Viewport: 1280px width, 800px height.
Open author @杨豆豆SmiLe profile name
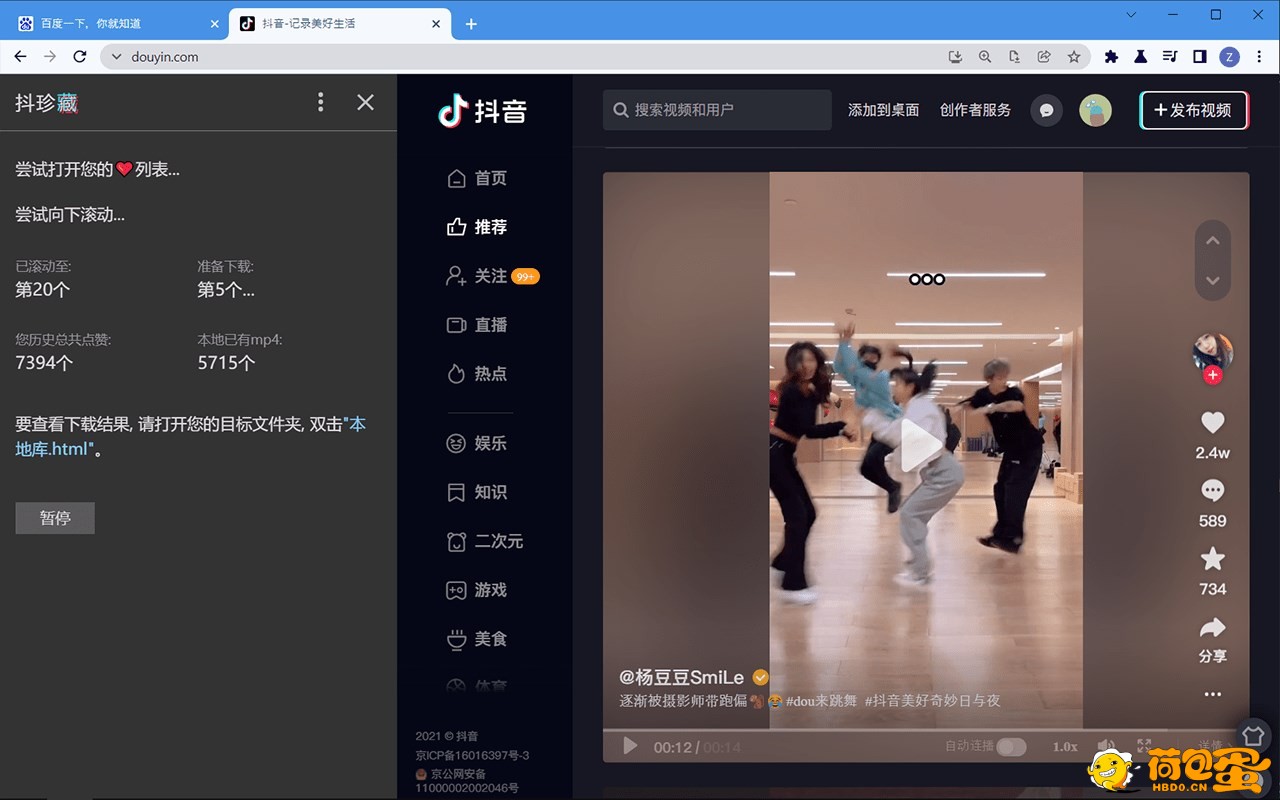coord(682,677)
